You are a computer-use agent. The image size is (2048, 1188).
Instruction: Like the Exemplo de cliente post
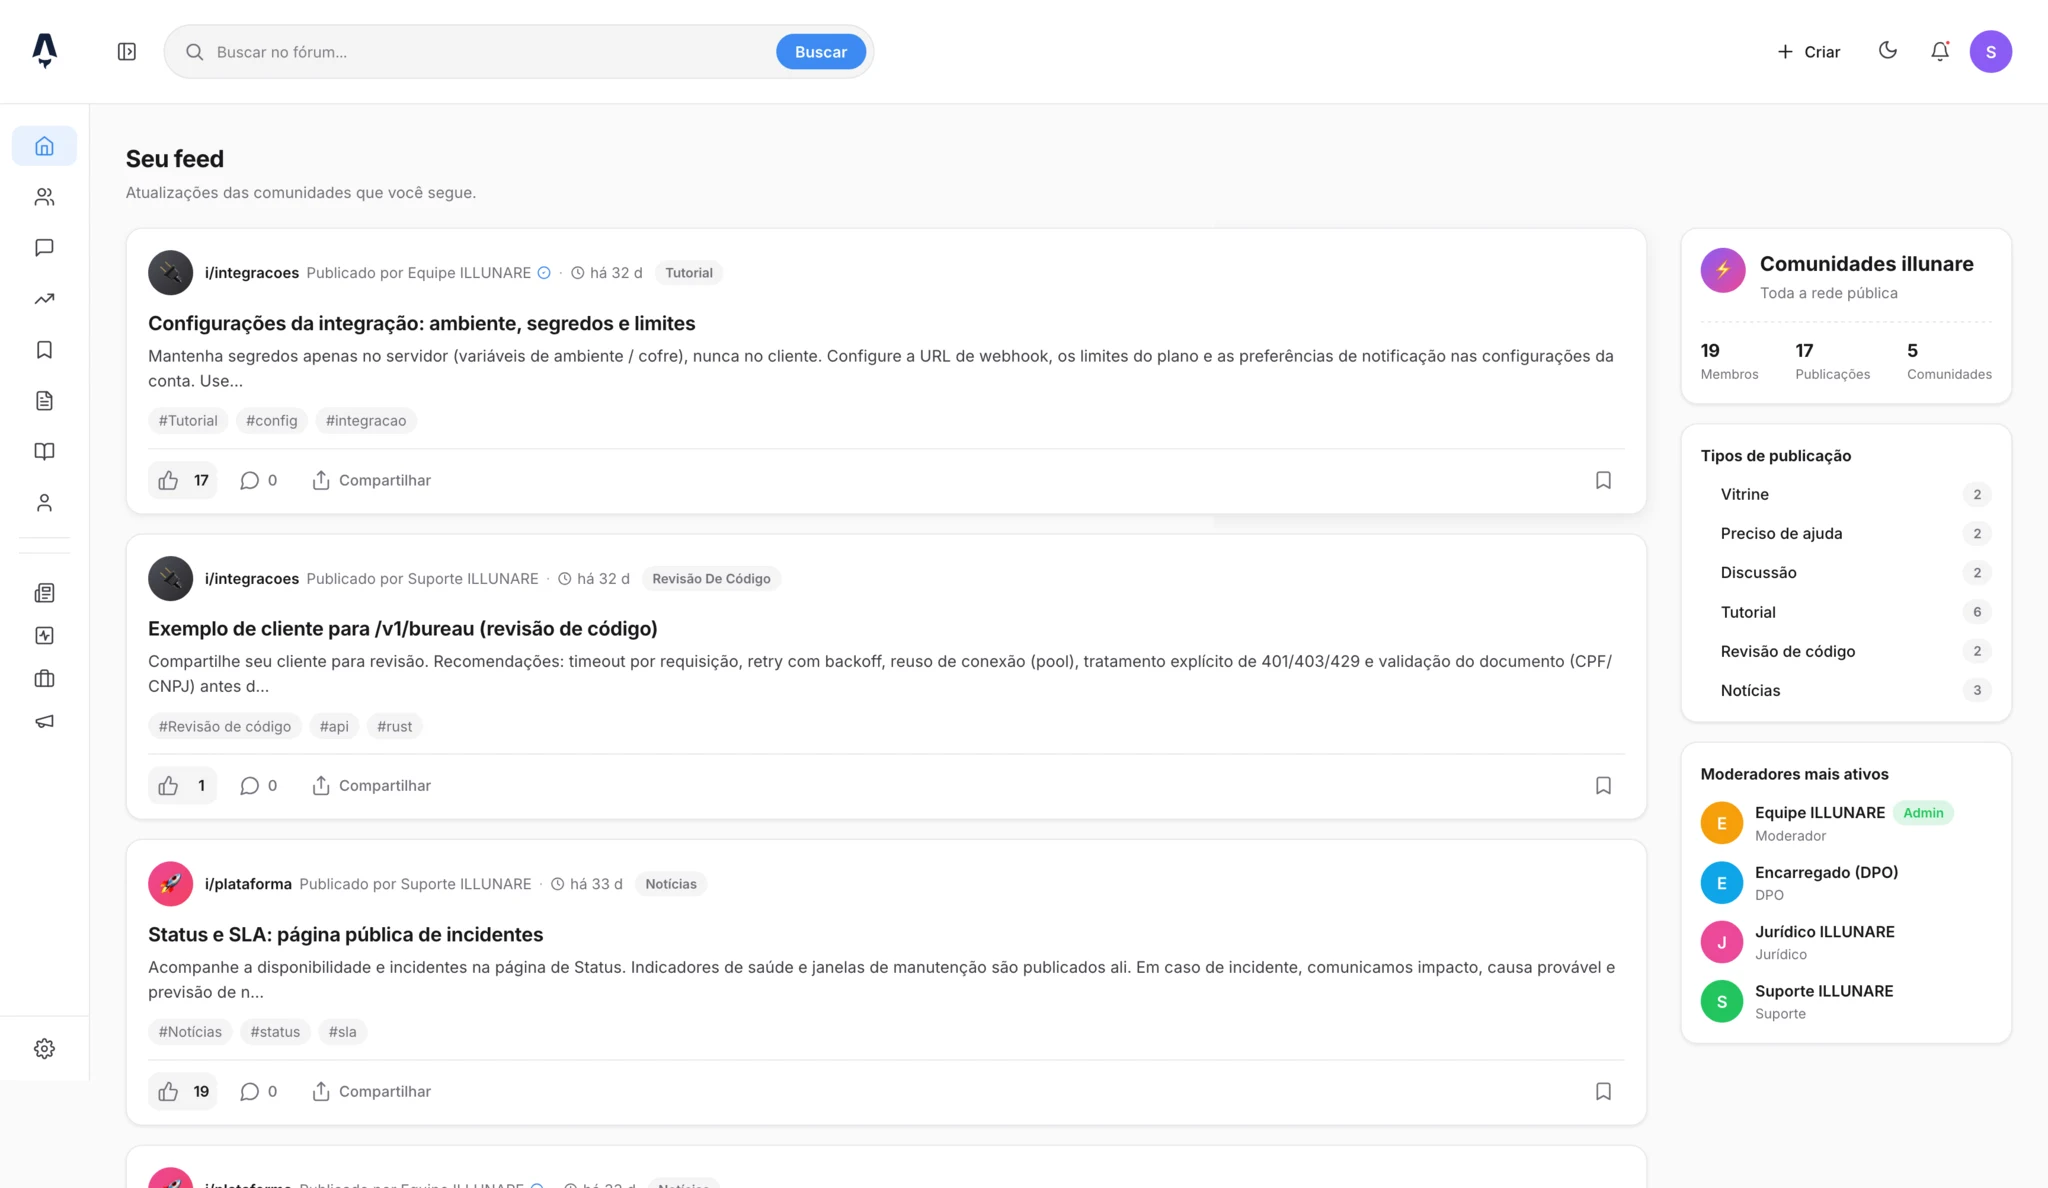tap(183, 786)
